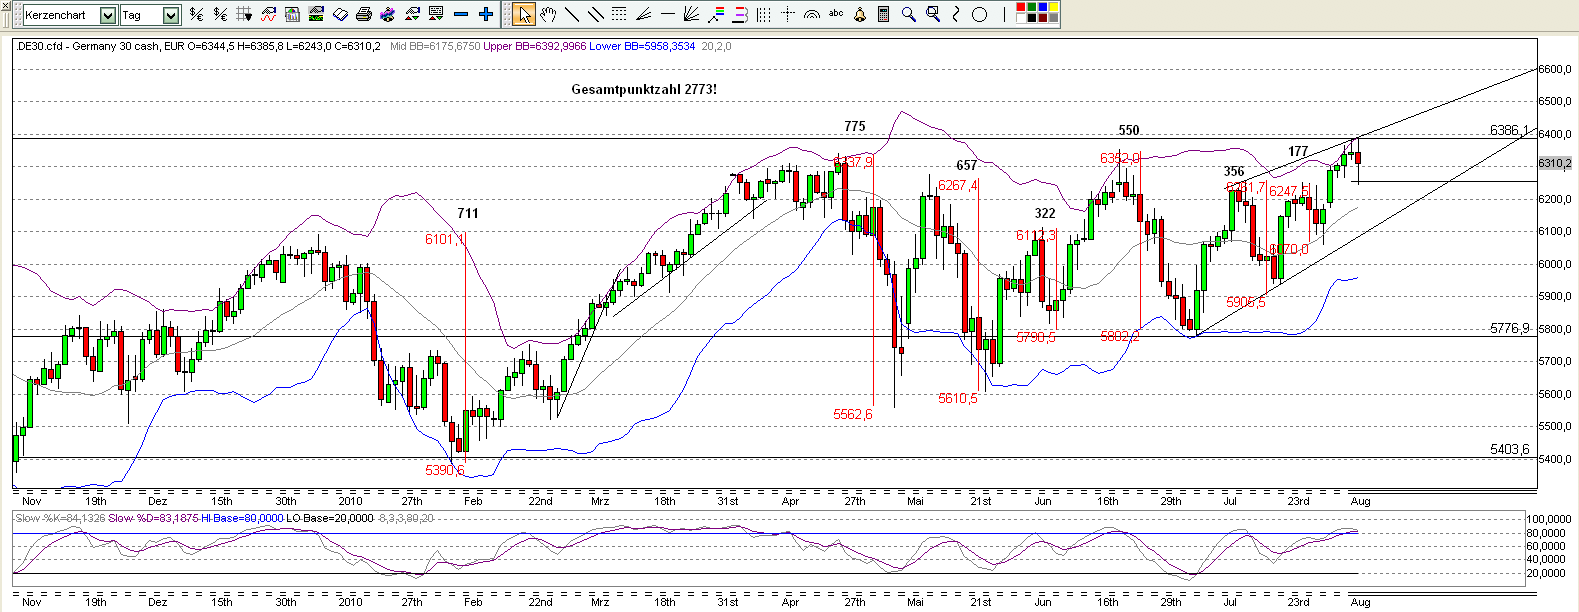The image size is (1579, 612).
Task: Select the freehand squiggle drawing tool
Action: 956,14
